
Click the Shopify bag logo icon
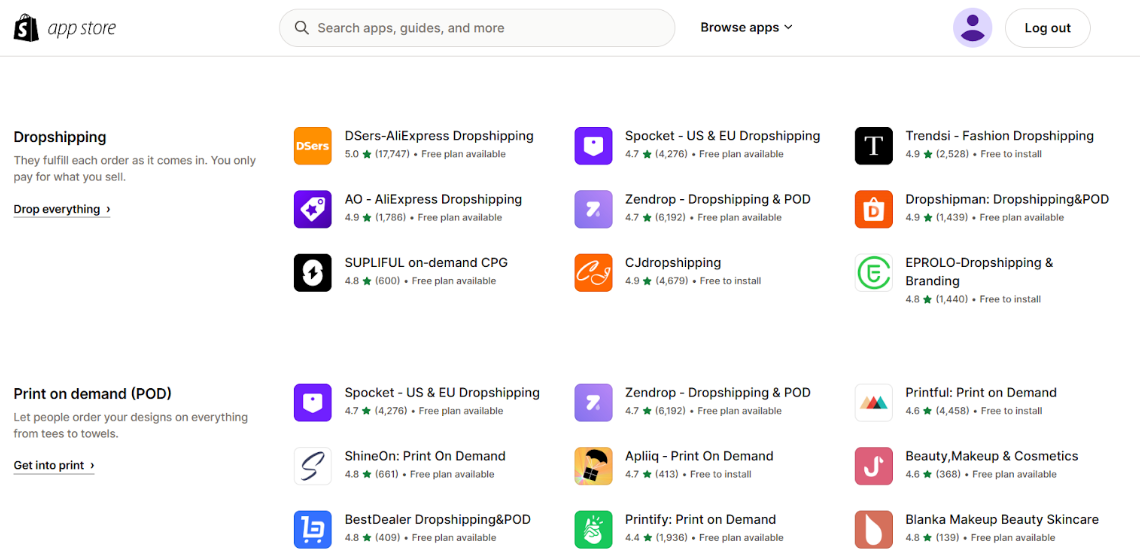27,28
